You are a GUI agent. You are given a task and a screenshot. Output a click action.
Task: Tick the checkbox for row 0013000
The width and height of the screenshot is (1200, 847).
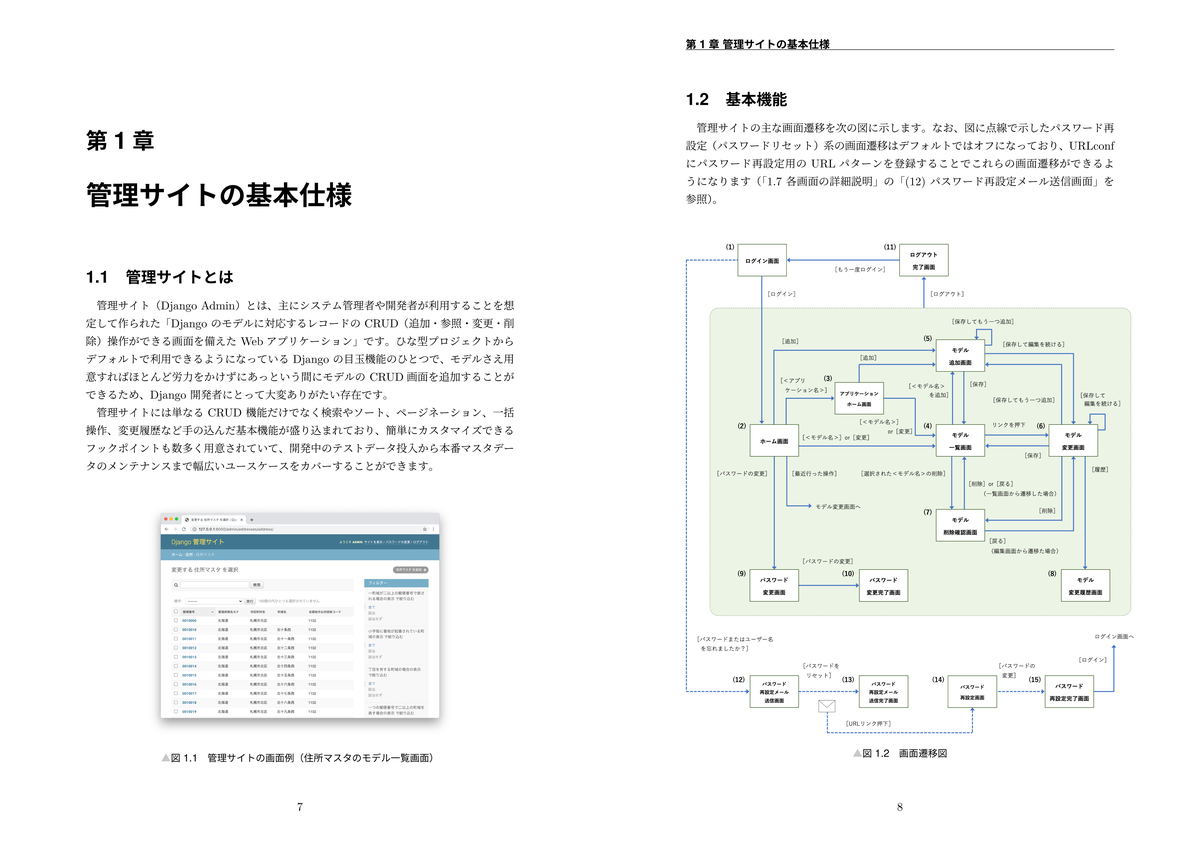pos(176,620)
